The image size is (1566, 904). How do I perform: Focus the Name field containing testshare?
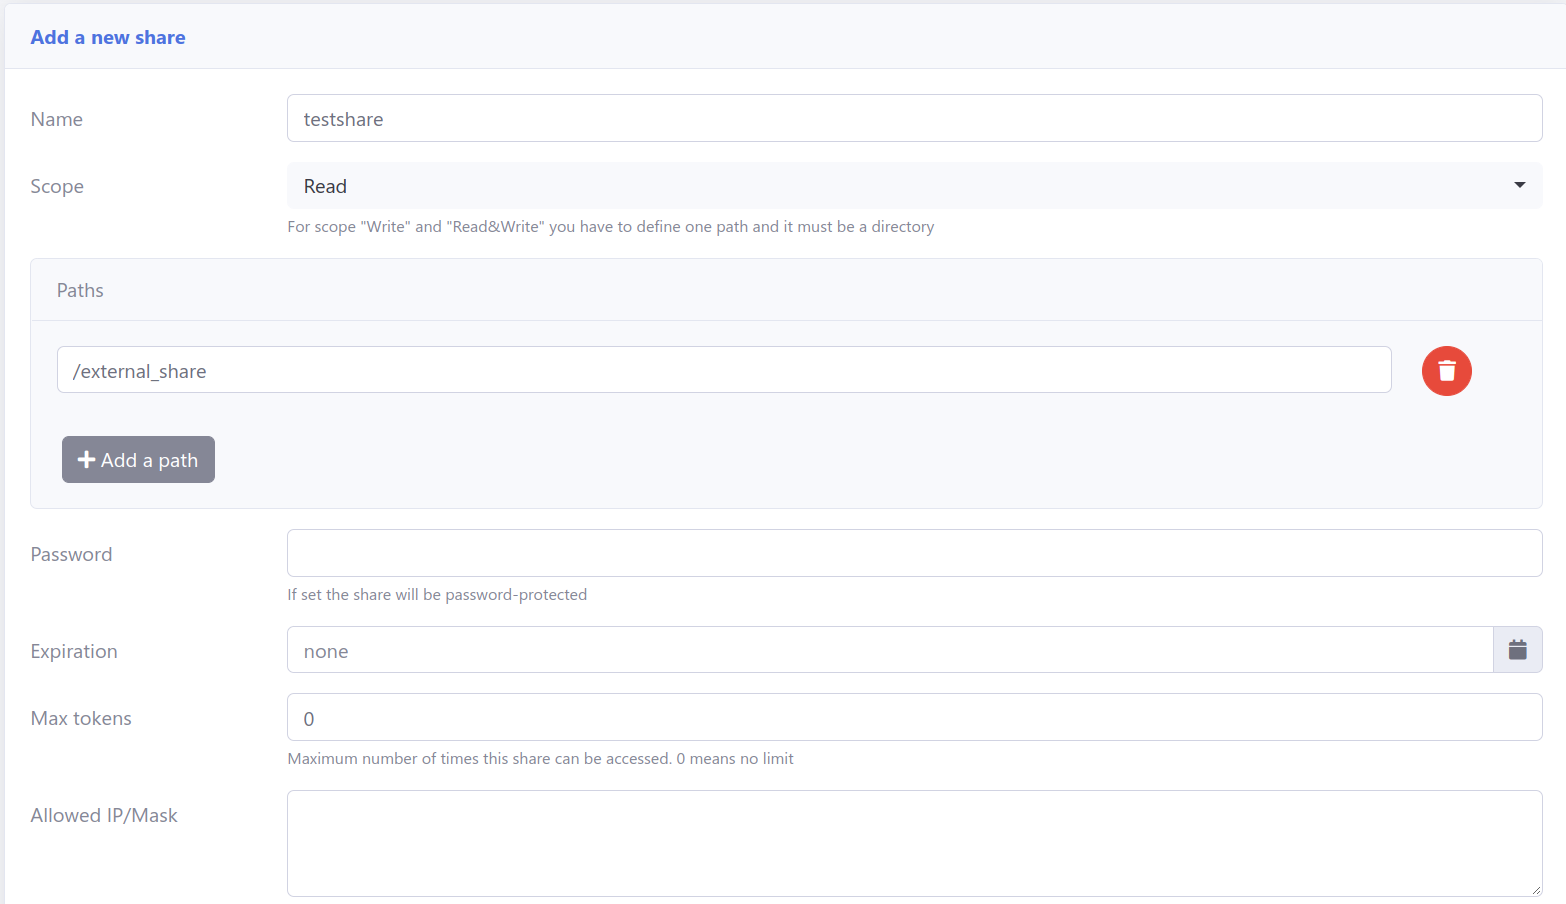(x=914, y=118)
